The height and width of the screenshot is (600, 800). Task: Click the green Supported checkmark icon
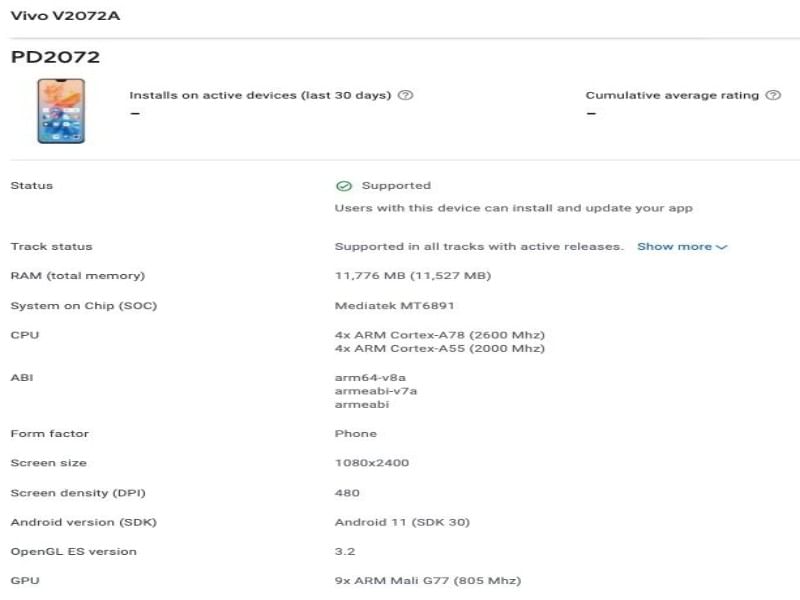344,186
